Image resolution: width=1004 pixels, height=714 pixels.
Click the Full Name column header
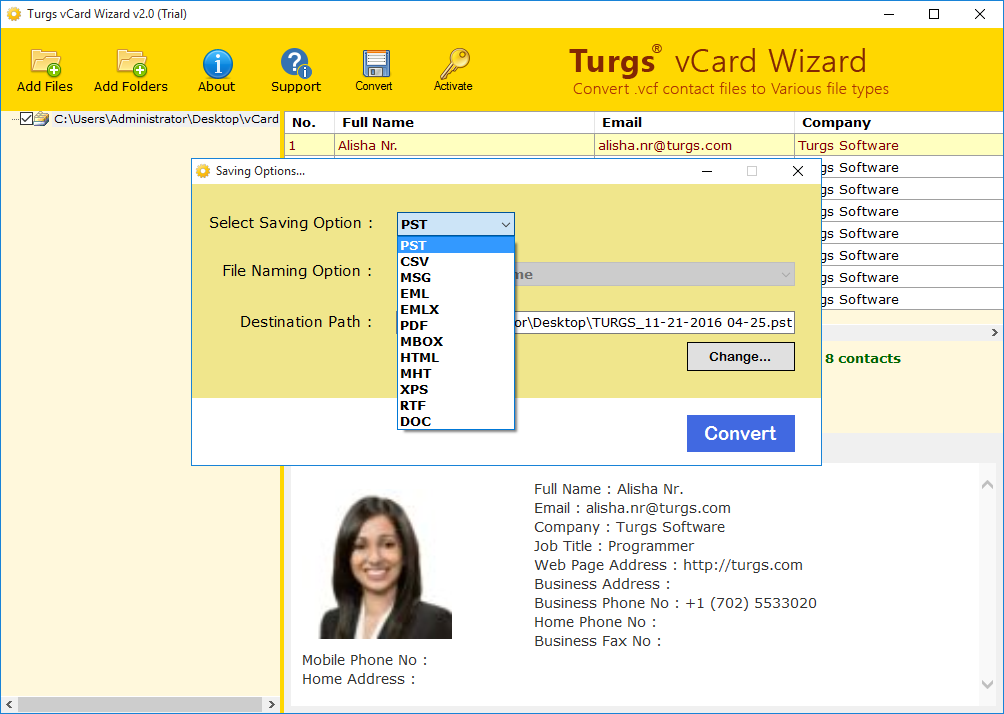tap(464, 122)
